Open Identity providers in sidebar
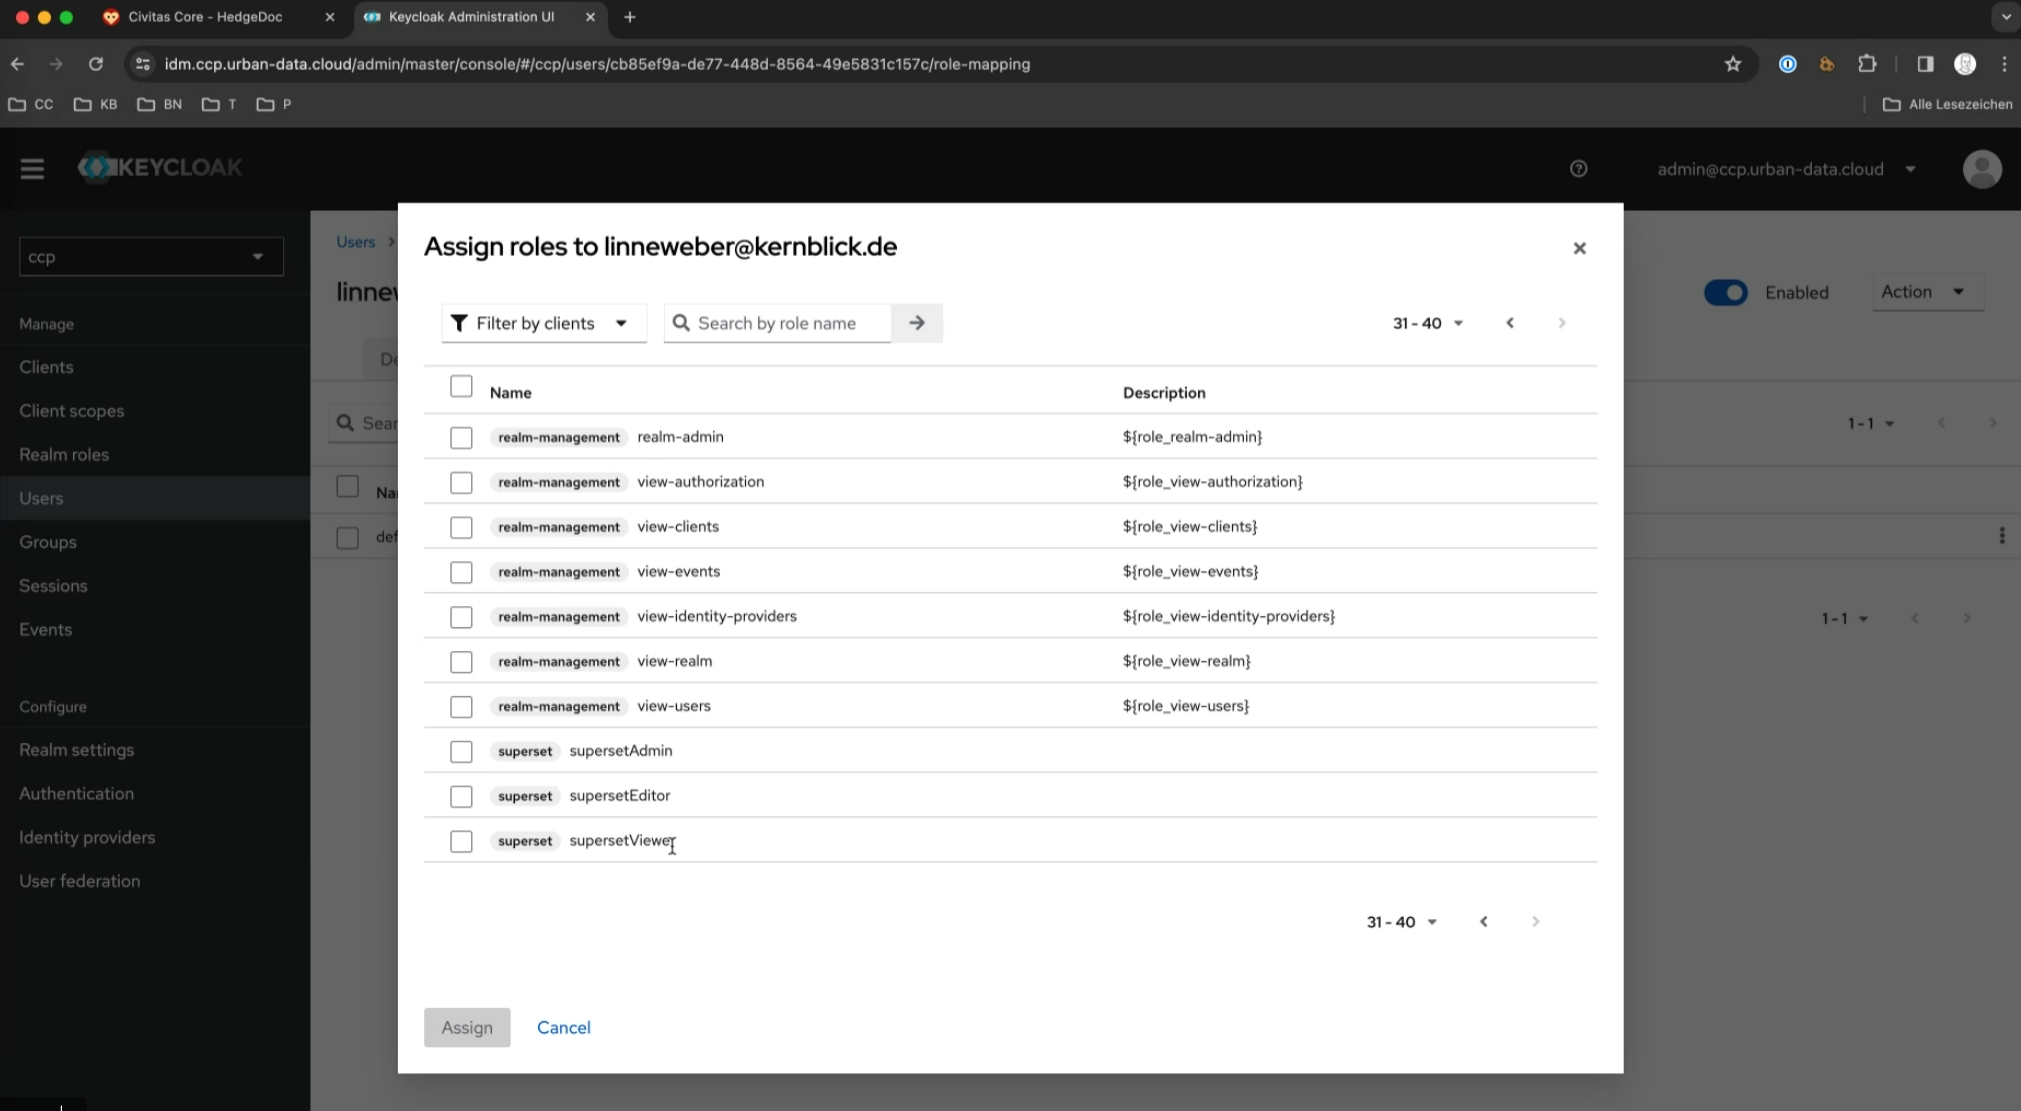 coord(87,838)
